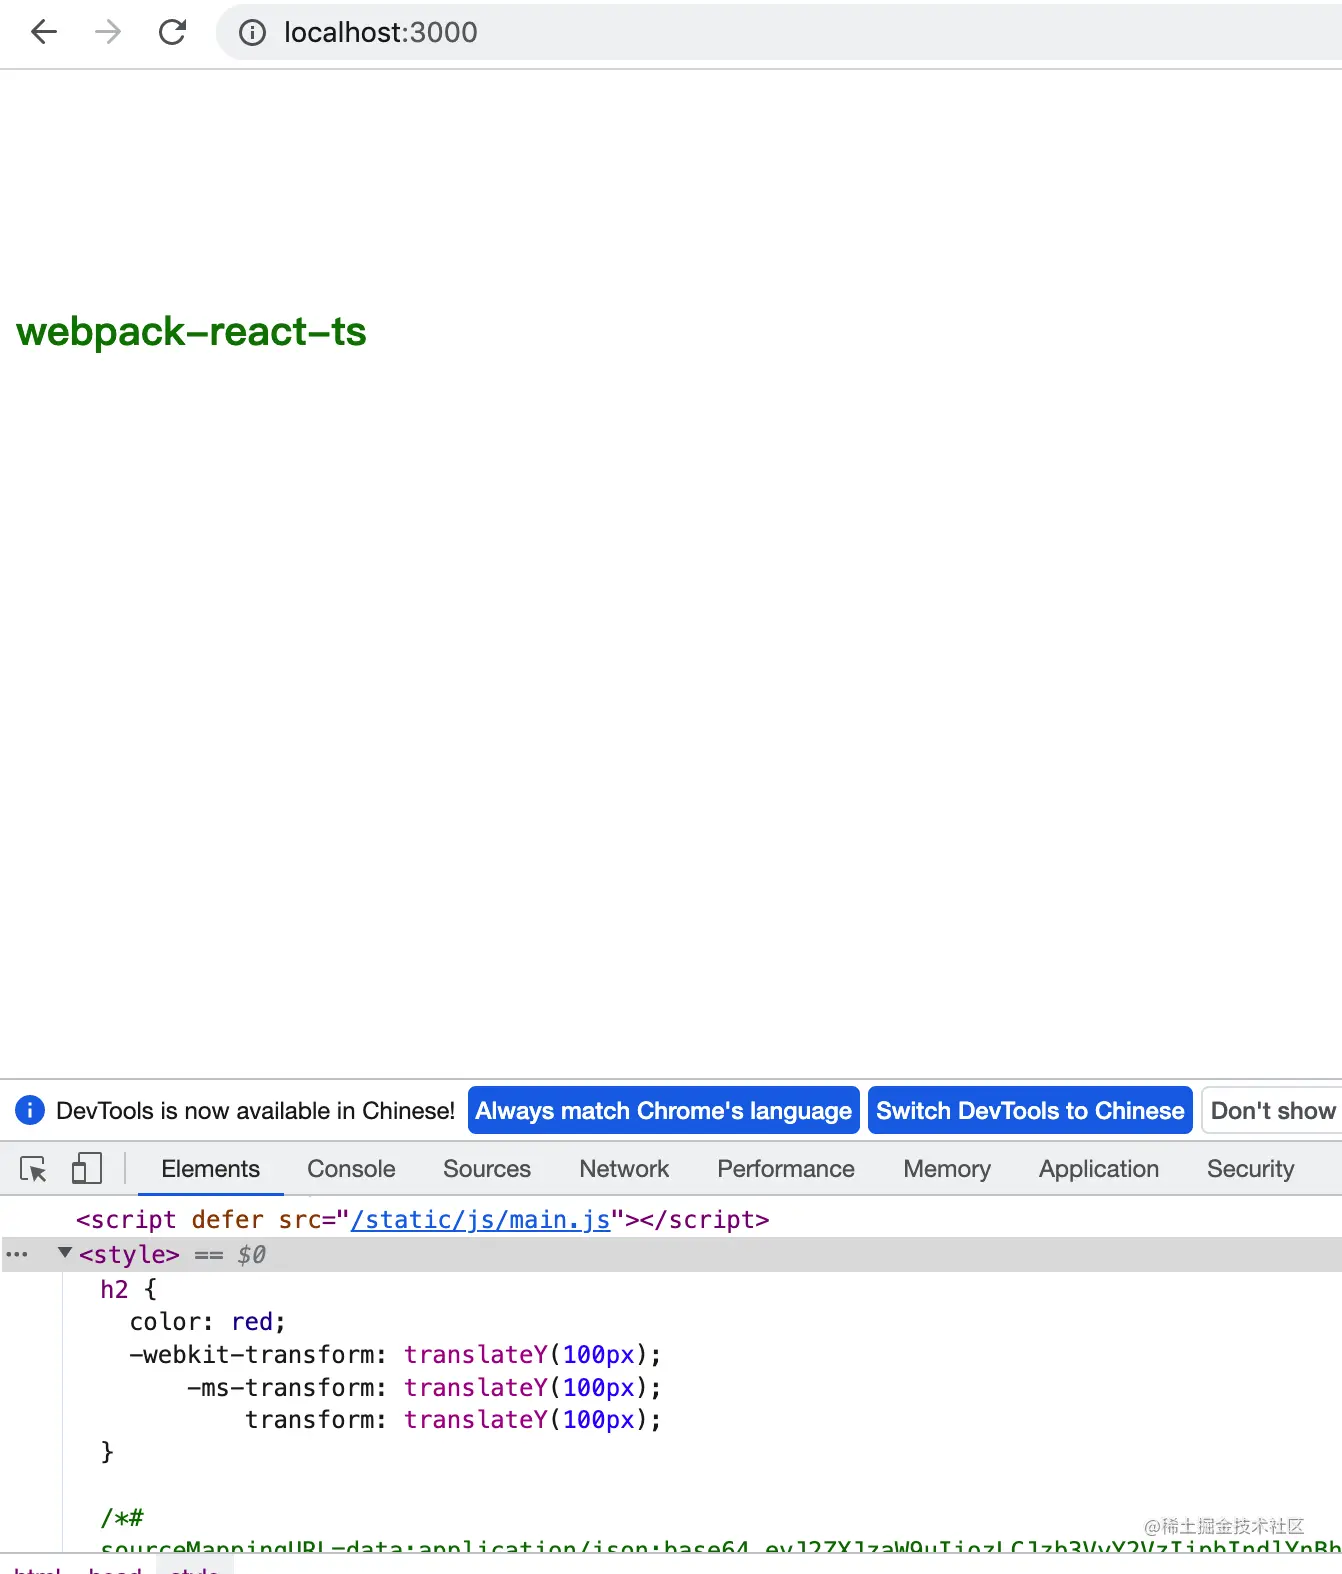Viewport: 1342px width, 1574px height.
Task: Collapse the style element node
Action: pyautogui.click(x=65, y=1253)
